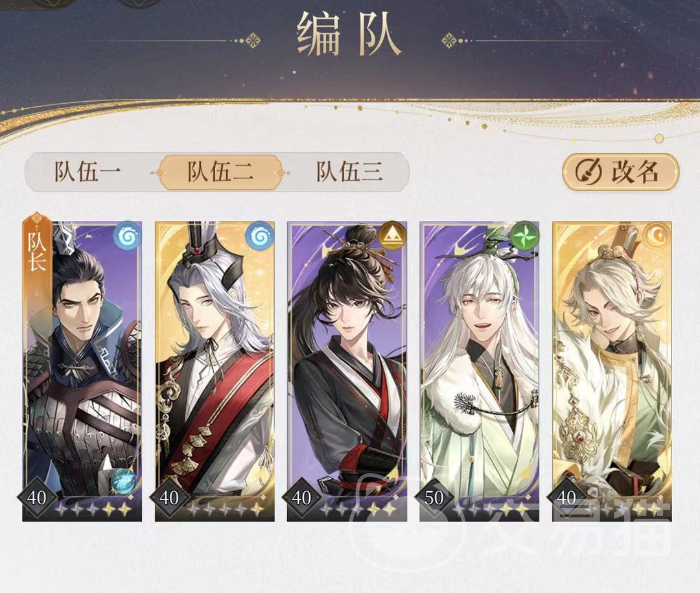The height and width of the screenshot is (593, 700).
Task: Click the 改名 rename button
Action: (621, 171)
